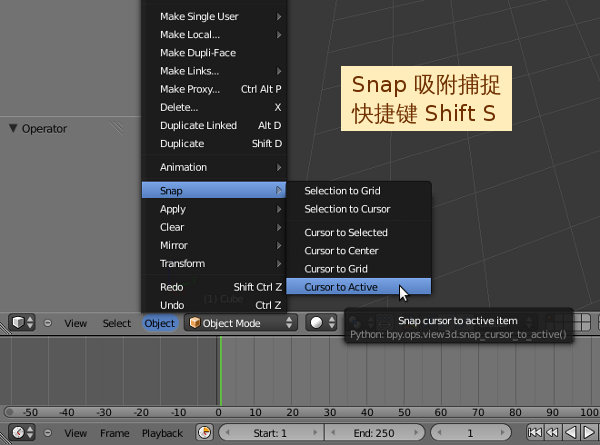Expand the Apply submenu
This screenshot has width=600, height=445.
click(214, 209)
